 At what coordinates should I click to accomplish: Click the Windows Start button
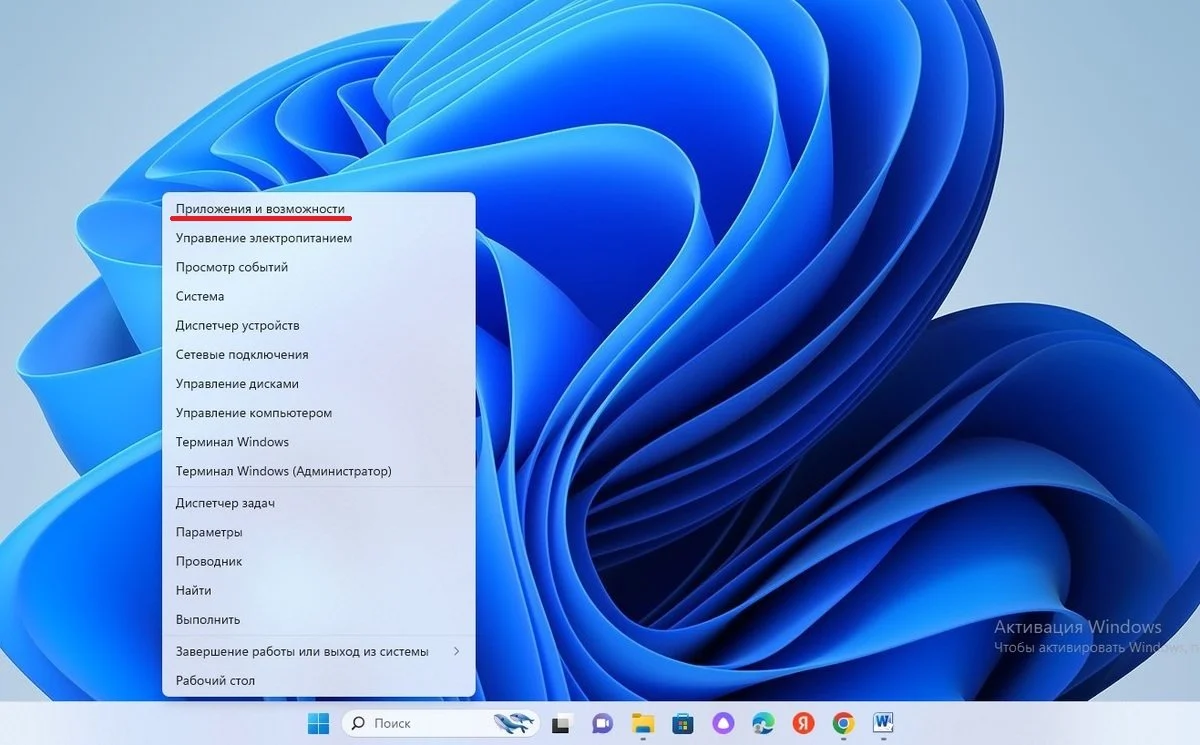coord(319,722)
